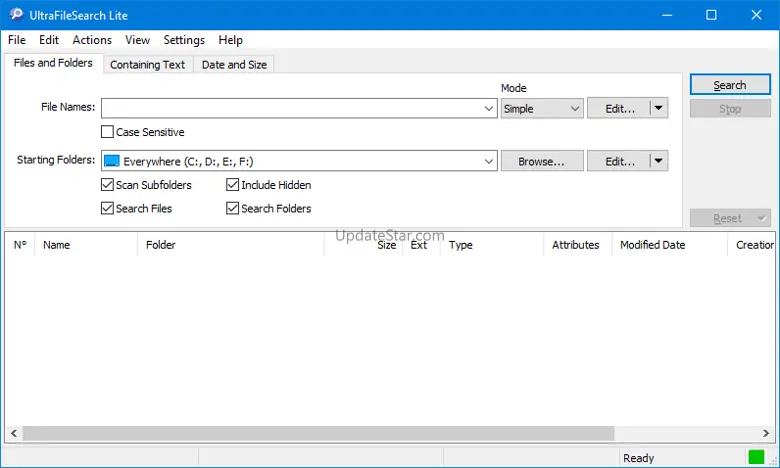Click the Browse... button
Screen dimensions: 780x468
(x=541, y=161)
